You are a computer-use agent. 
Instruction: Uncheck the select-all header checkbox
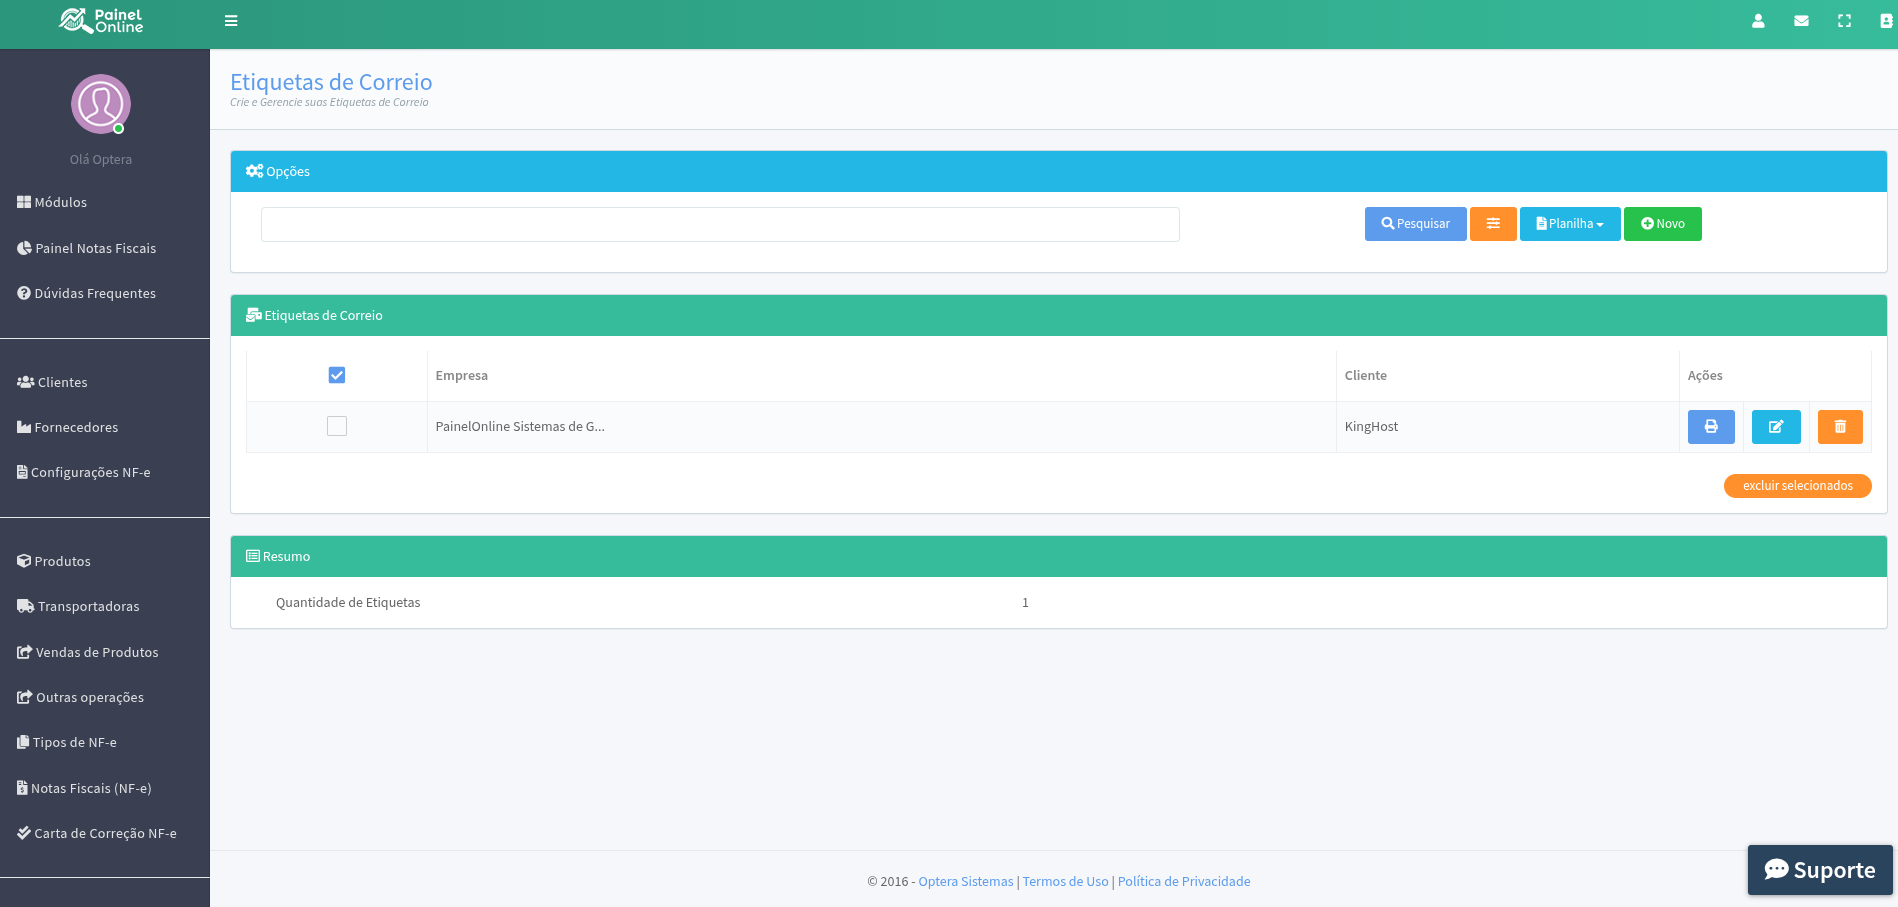(x=337, y=375)
